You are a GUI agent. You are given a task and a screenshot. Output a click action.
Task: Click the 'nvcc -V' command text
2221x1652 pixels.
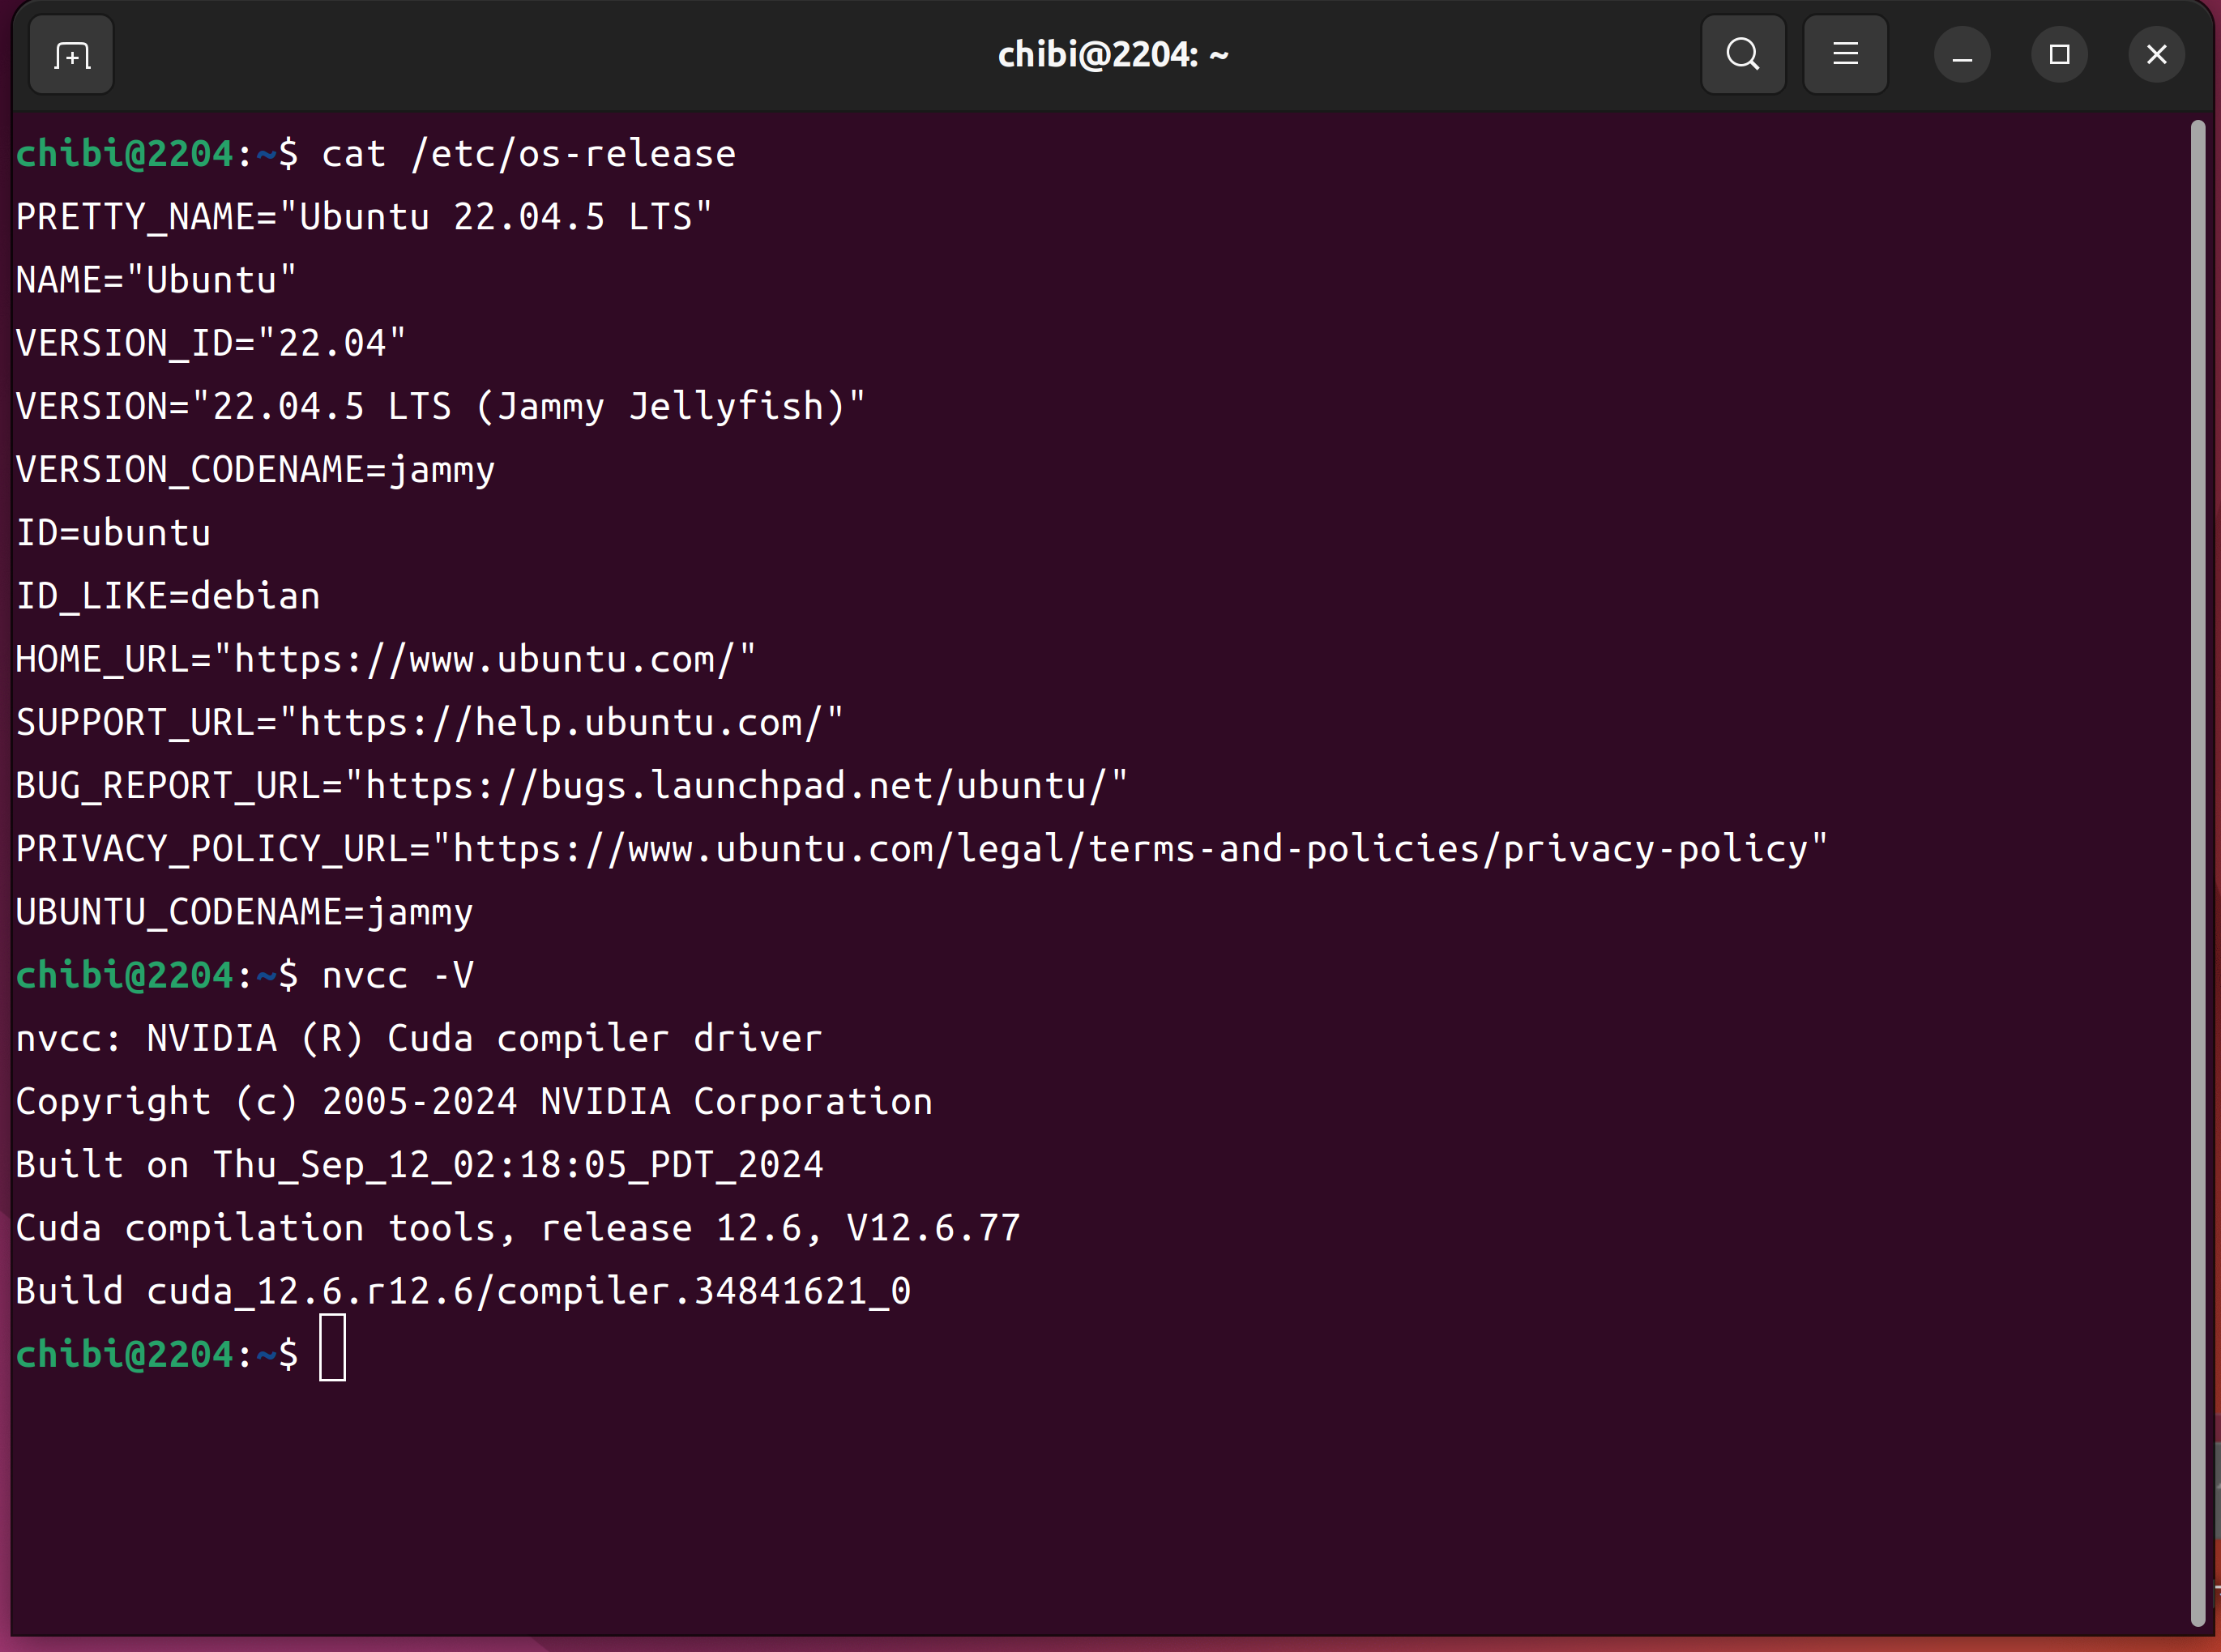[x=397, y=975]
